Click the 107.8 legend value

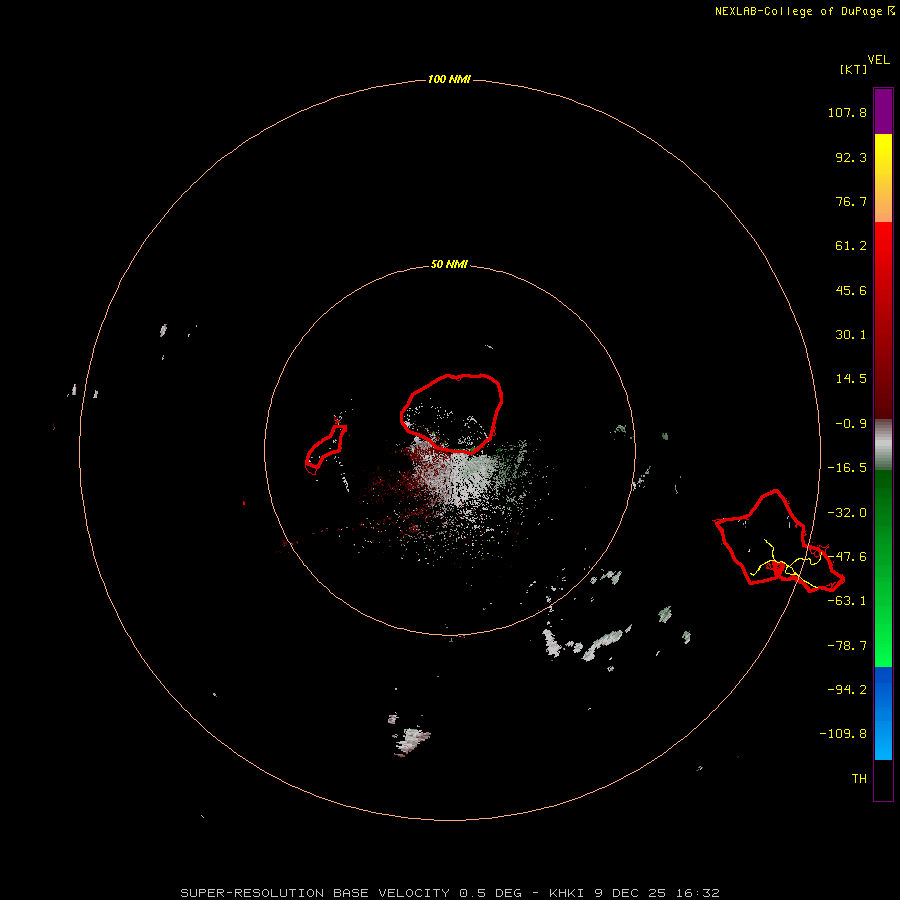[847, 112]
